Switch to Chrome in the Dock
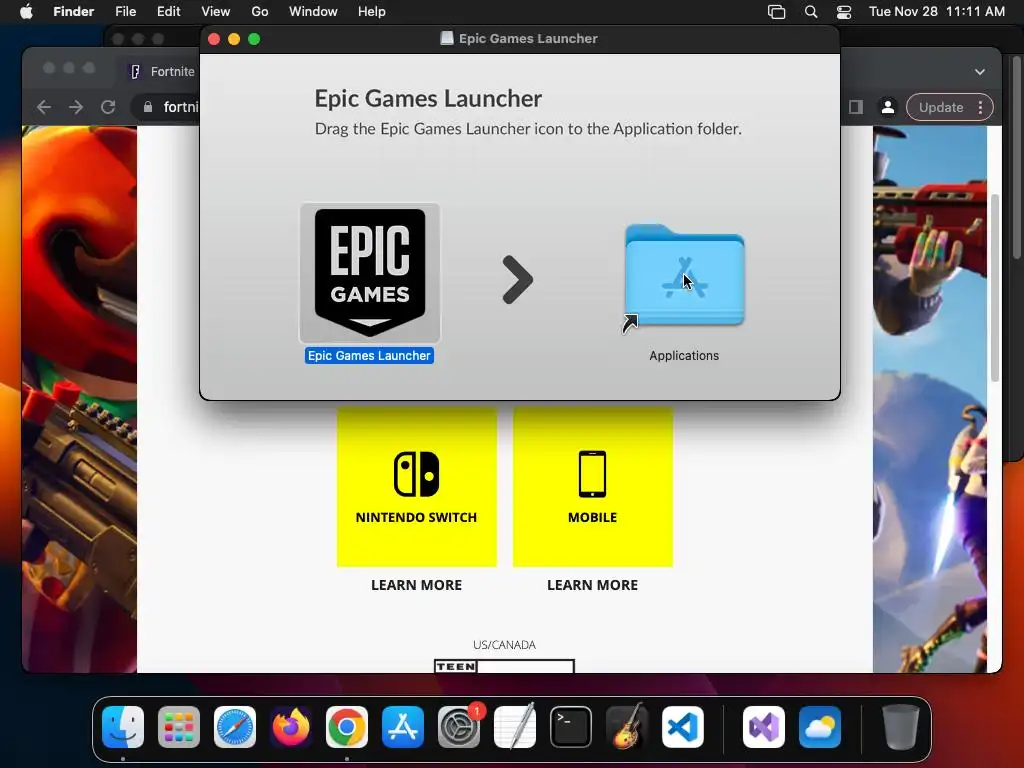 tap(347, 727)
